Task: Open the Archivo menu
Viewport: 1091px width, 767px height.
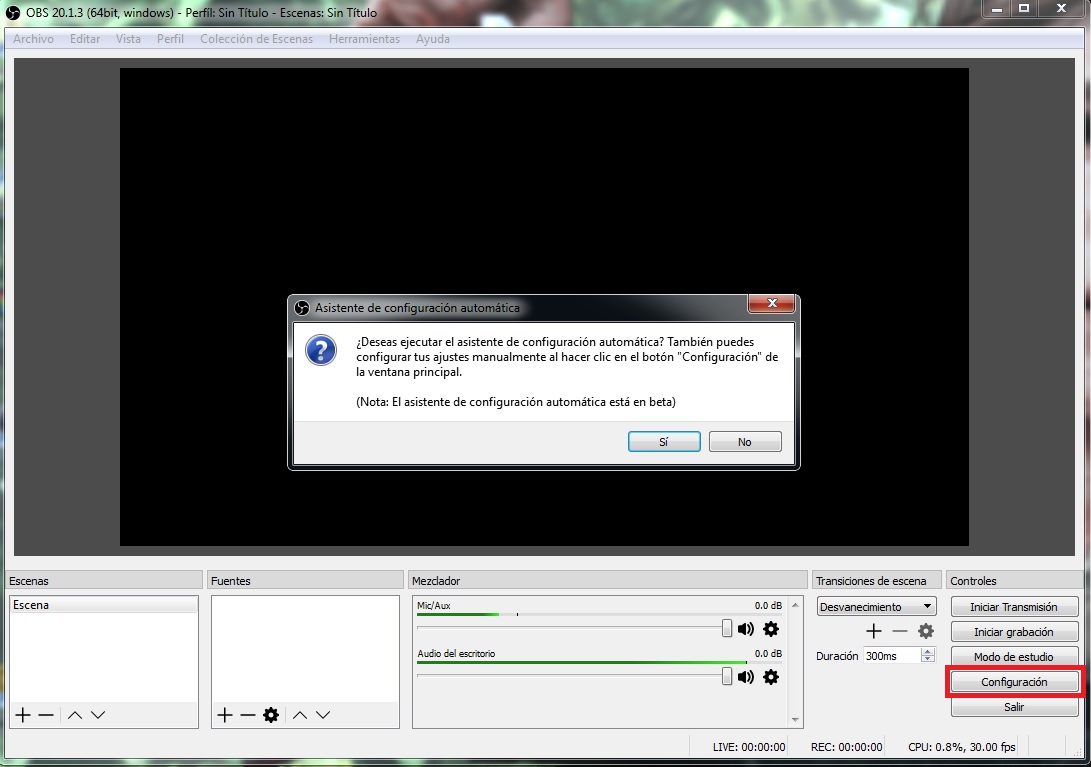Action: [33, 39]
